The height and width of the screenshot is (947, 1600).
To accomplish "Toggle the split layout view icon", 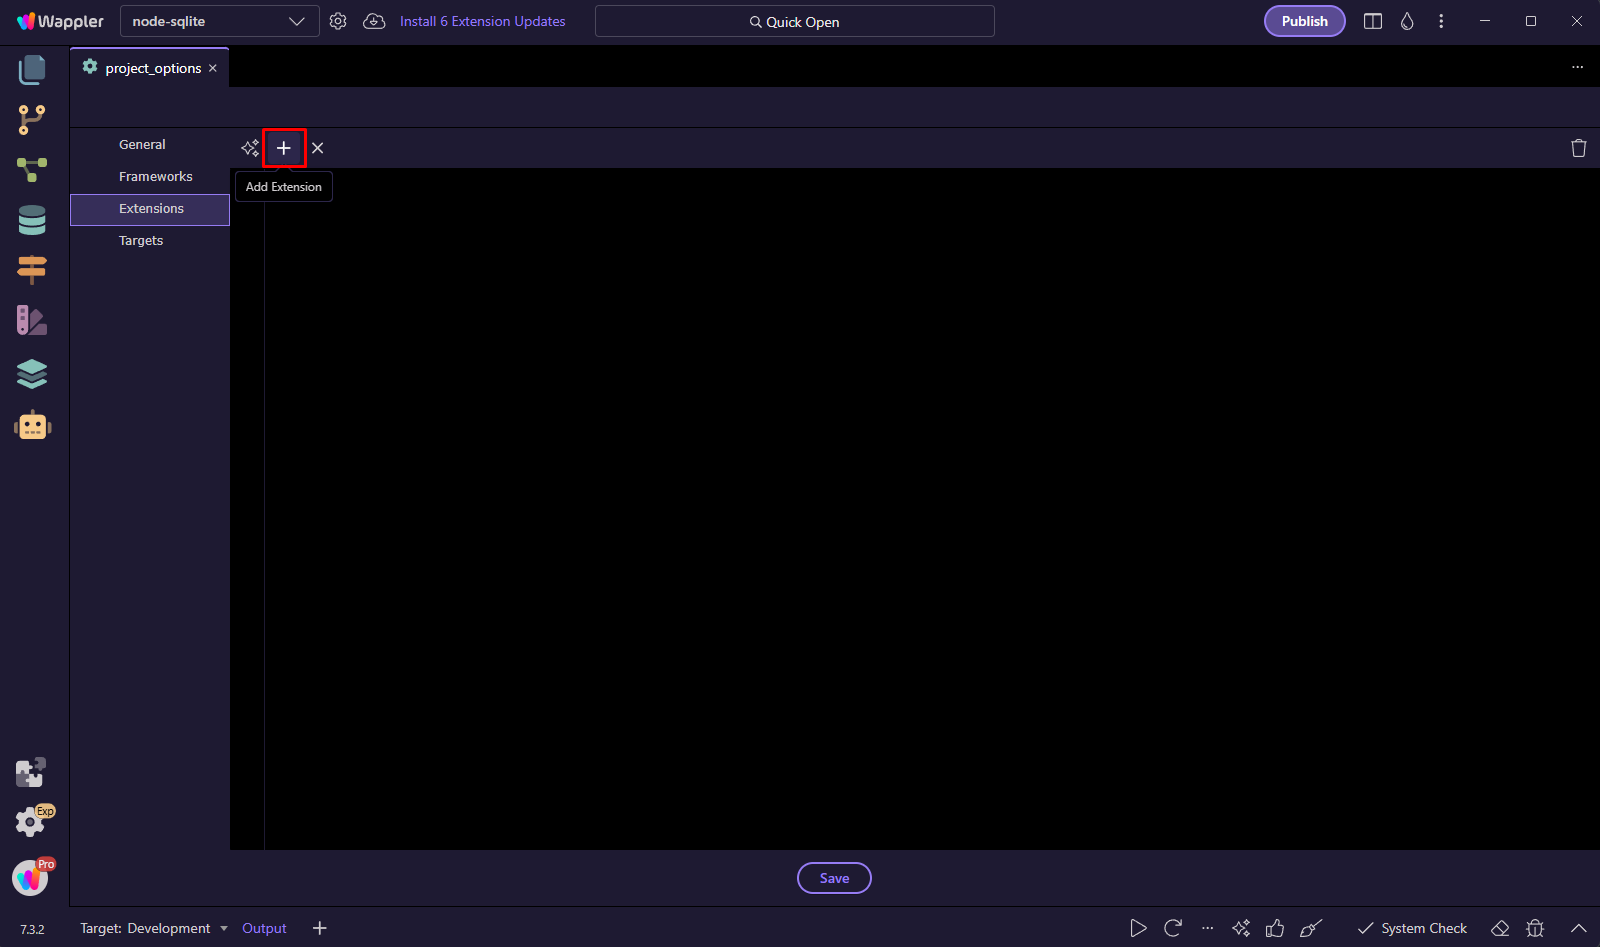I will coord(1373,21).
